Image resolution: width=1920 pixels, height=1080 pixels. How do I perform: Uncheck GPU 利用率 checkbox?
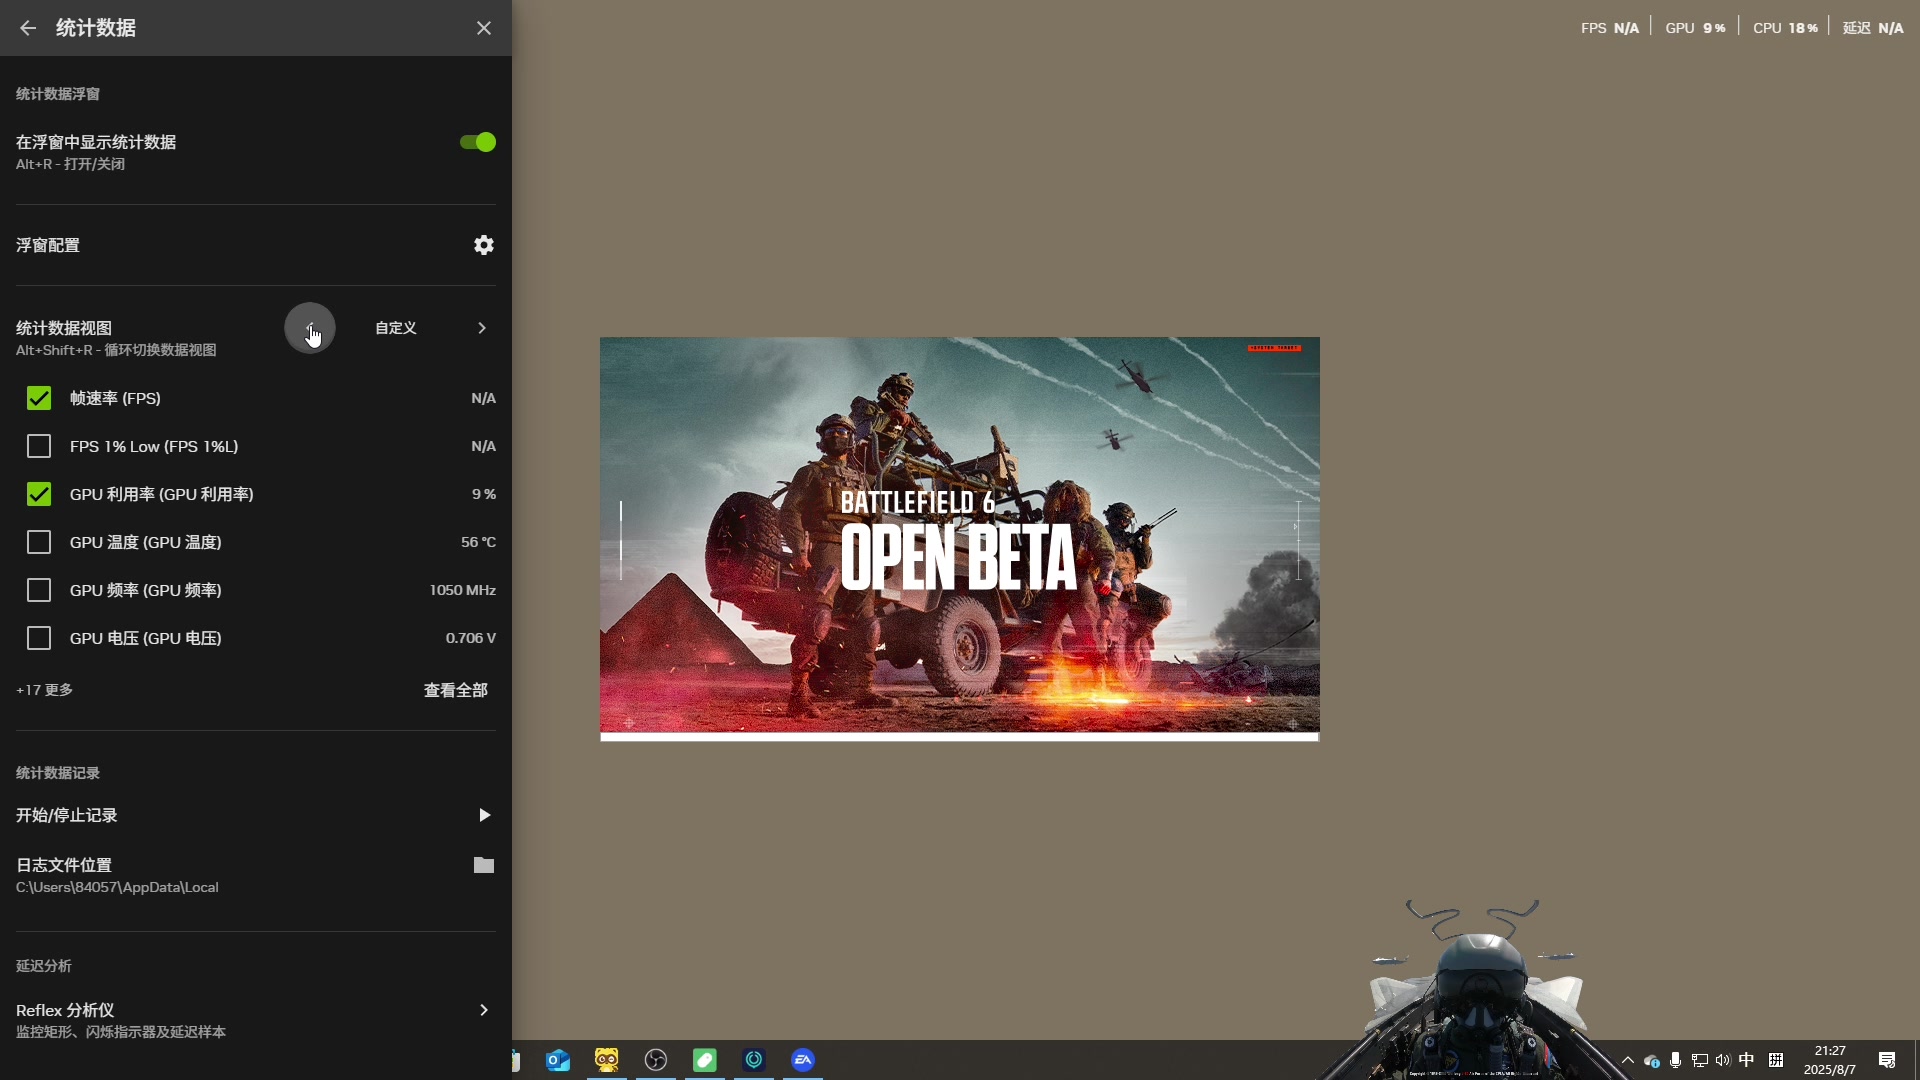pos(39,494)
